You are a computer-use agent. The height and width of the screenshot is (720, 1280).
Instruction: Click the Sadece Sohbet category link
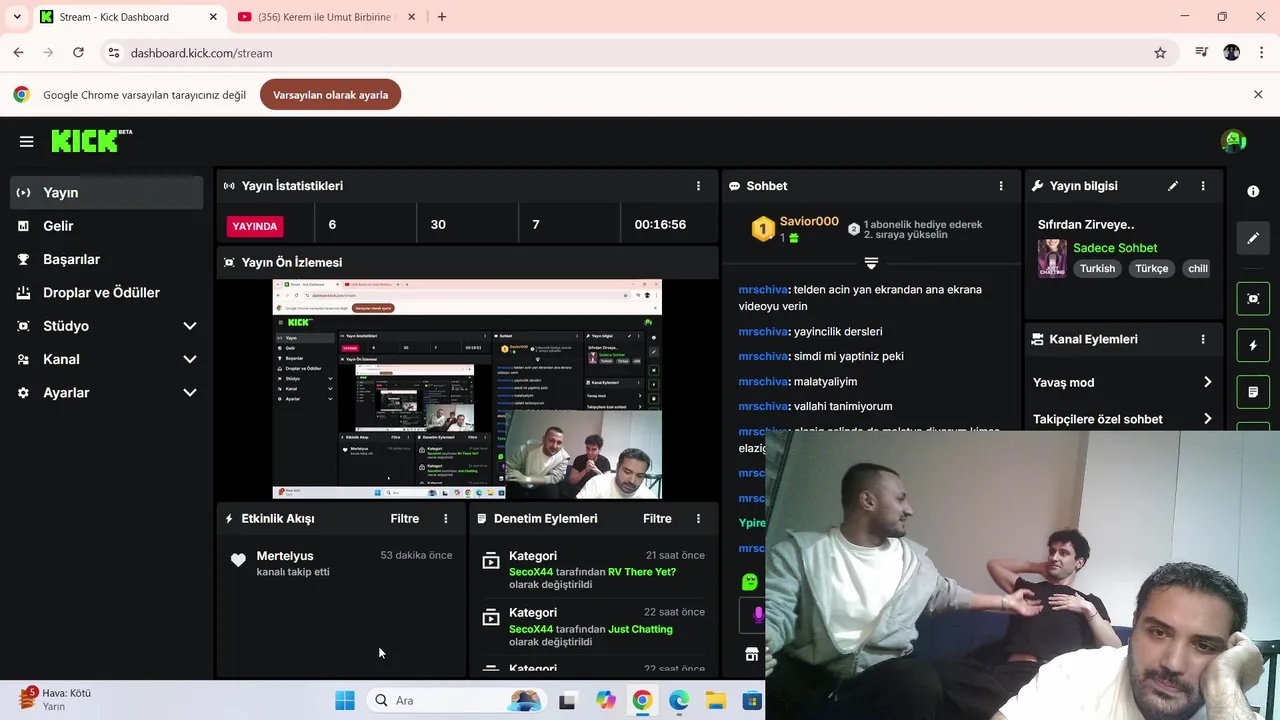click(1115, 248)
